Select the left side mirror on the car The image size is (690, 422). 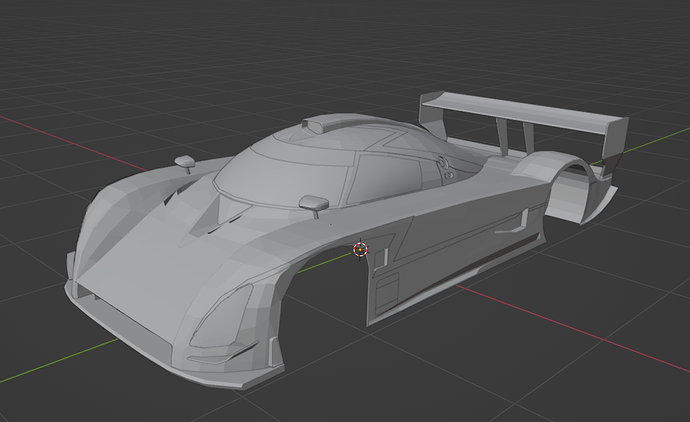click(x=185, y=164)
